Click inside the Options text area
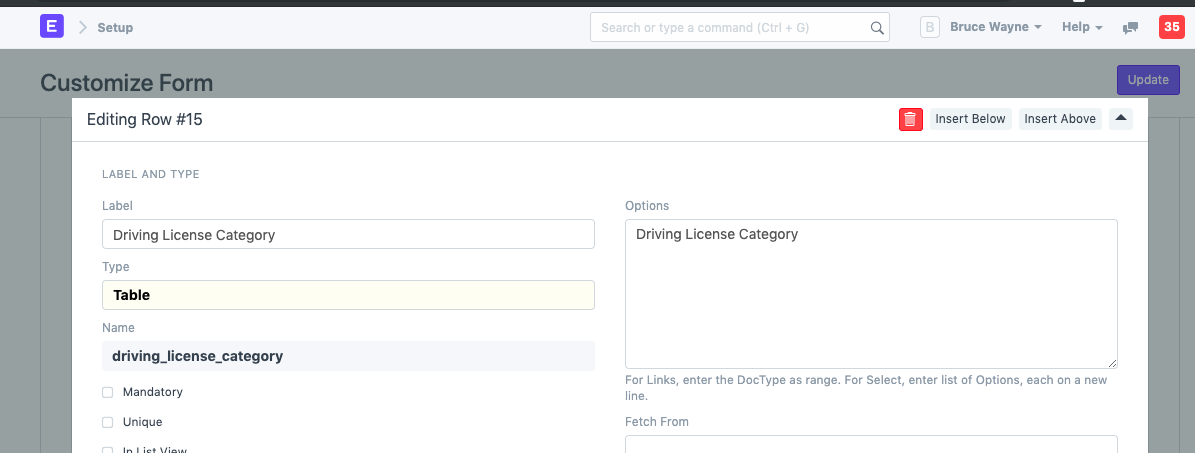This screenshot has width=1195, height=453. (870, 294)
